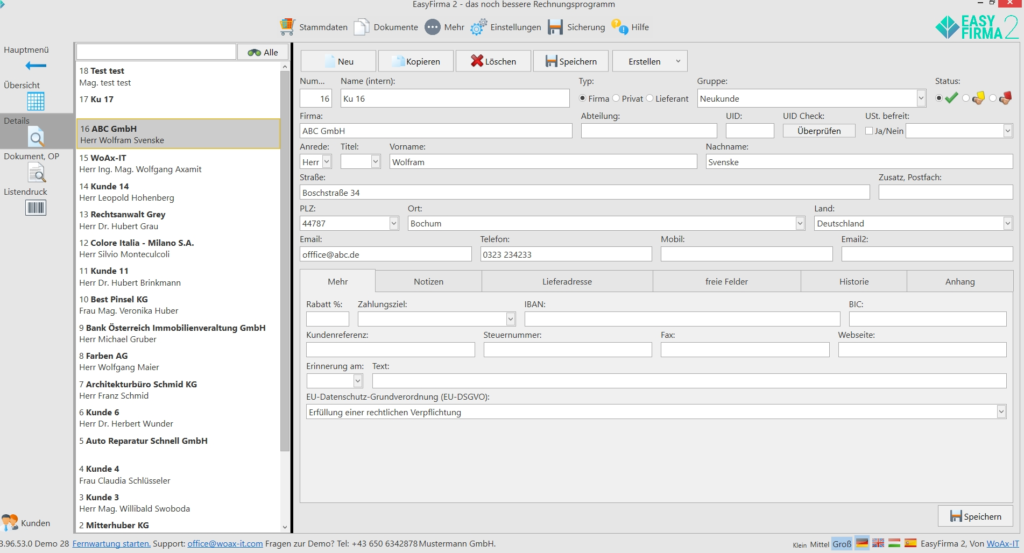Viewport: 1024px width, 553px height.
Task: Set font size to Klein
Action: (799, 545)
